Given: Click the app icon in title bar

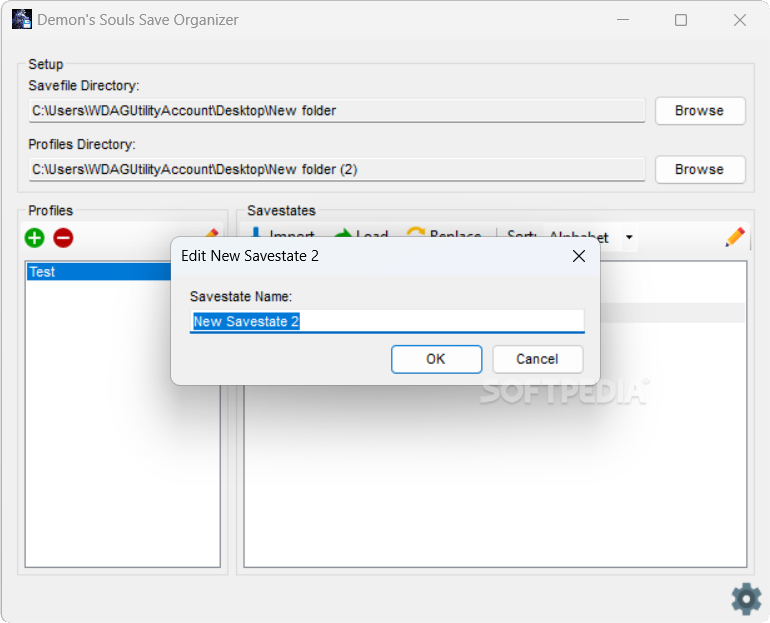Looking at the screenshot, I should [22, 20].
